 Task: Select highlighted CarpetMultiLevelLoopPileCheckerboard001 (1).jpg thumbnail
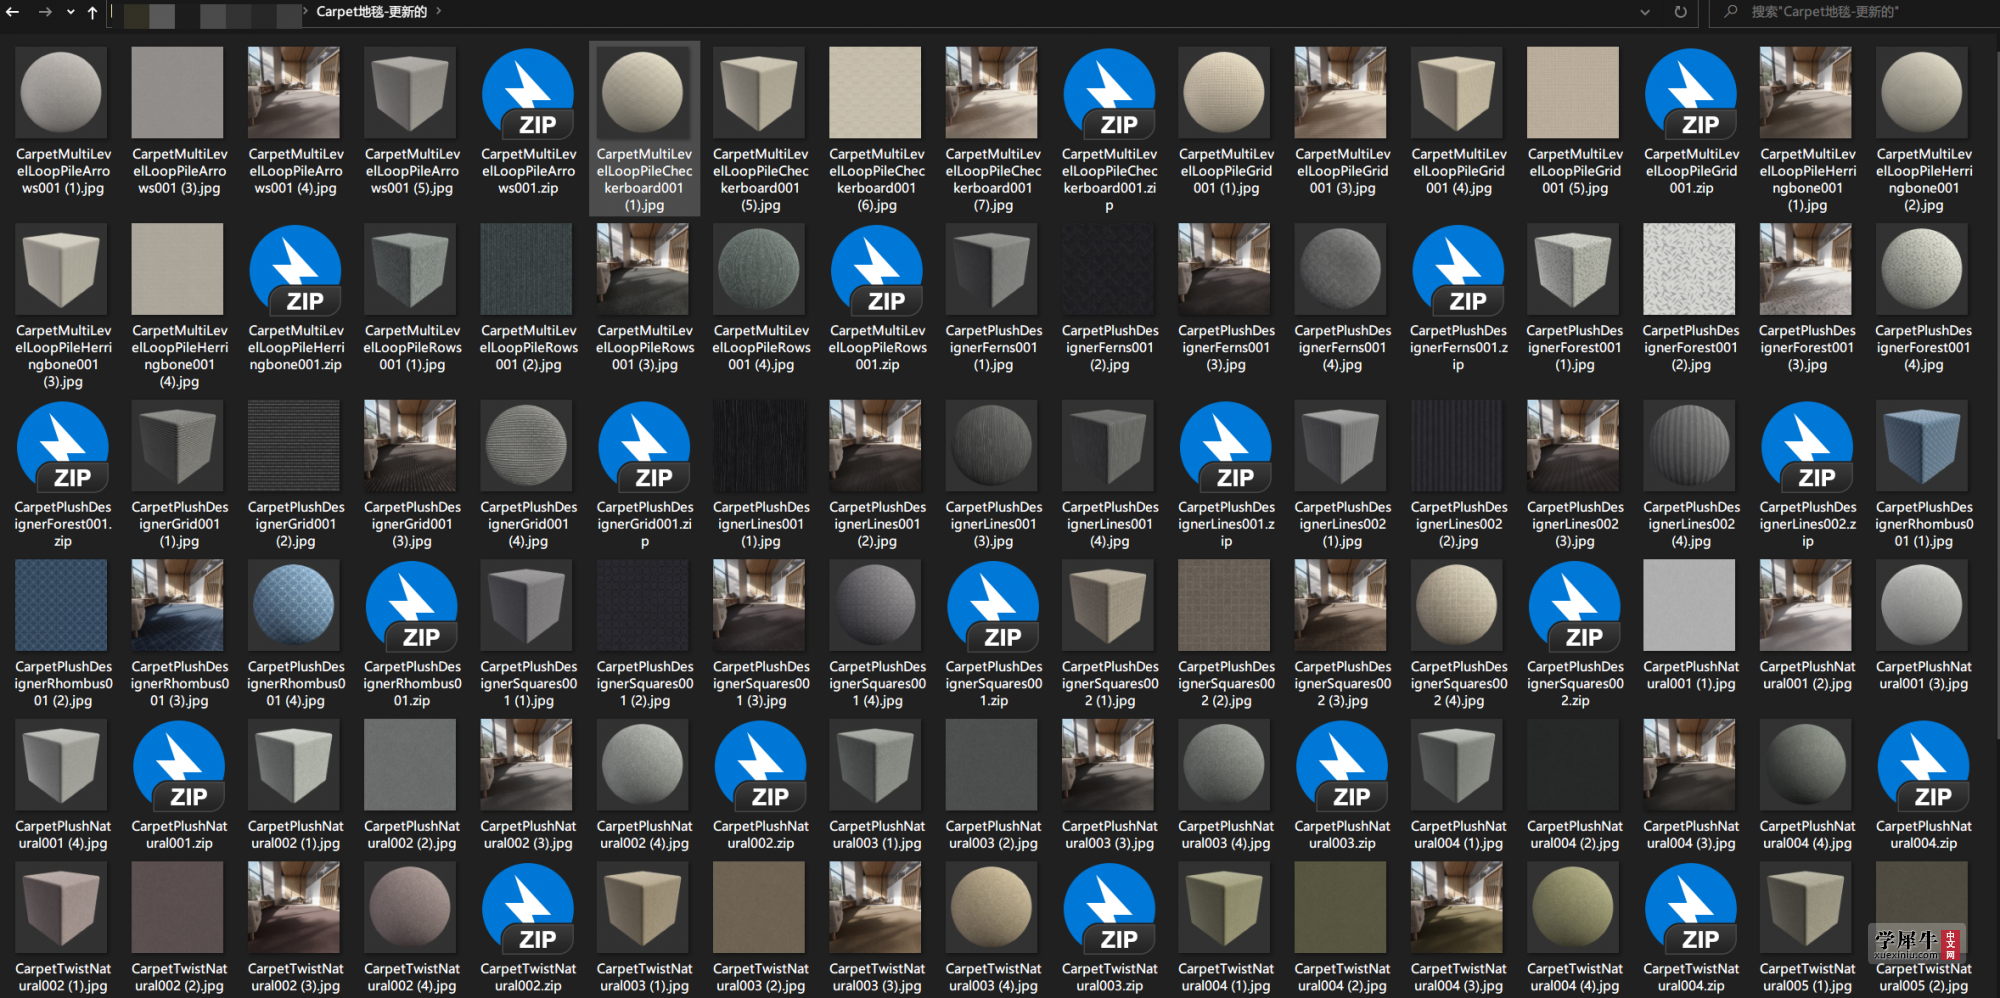[644, 92]
